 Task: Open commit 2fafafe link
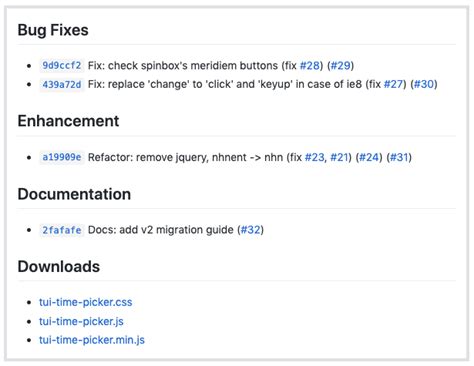(62, 230)
